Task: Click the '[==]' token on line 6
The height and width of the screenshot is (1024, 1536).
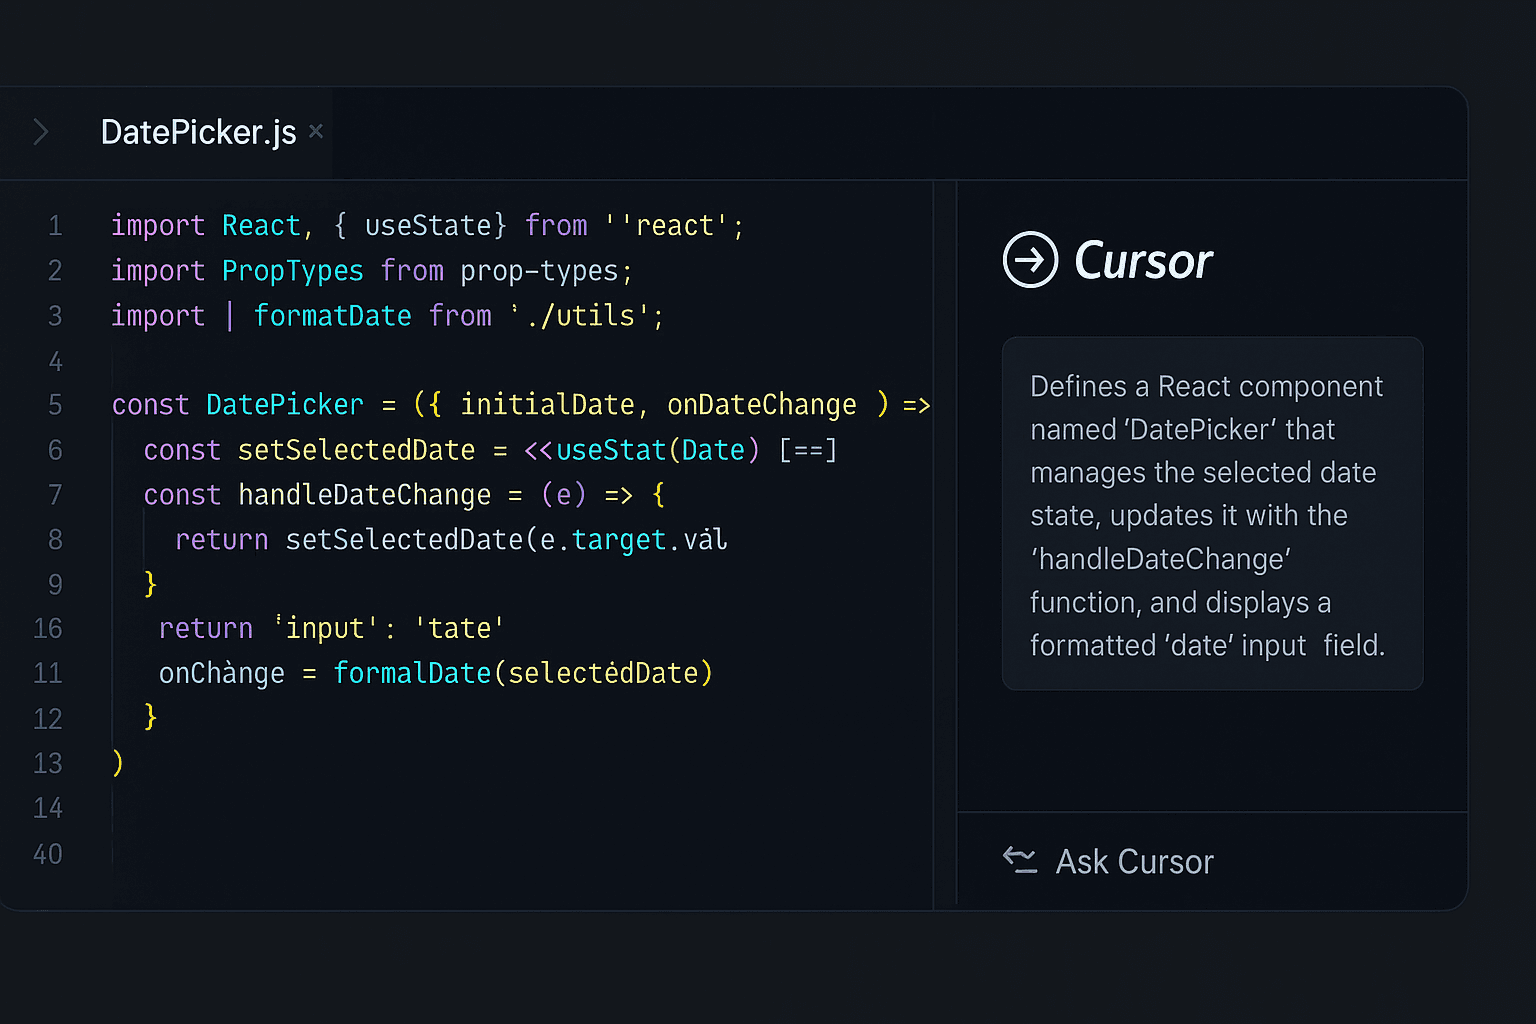Action: (808, 450)
